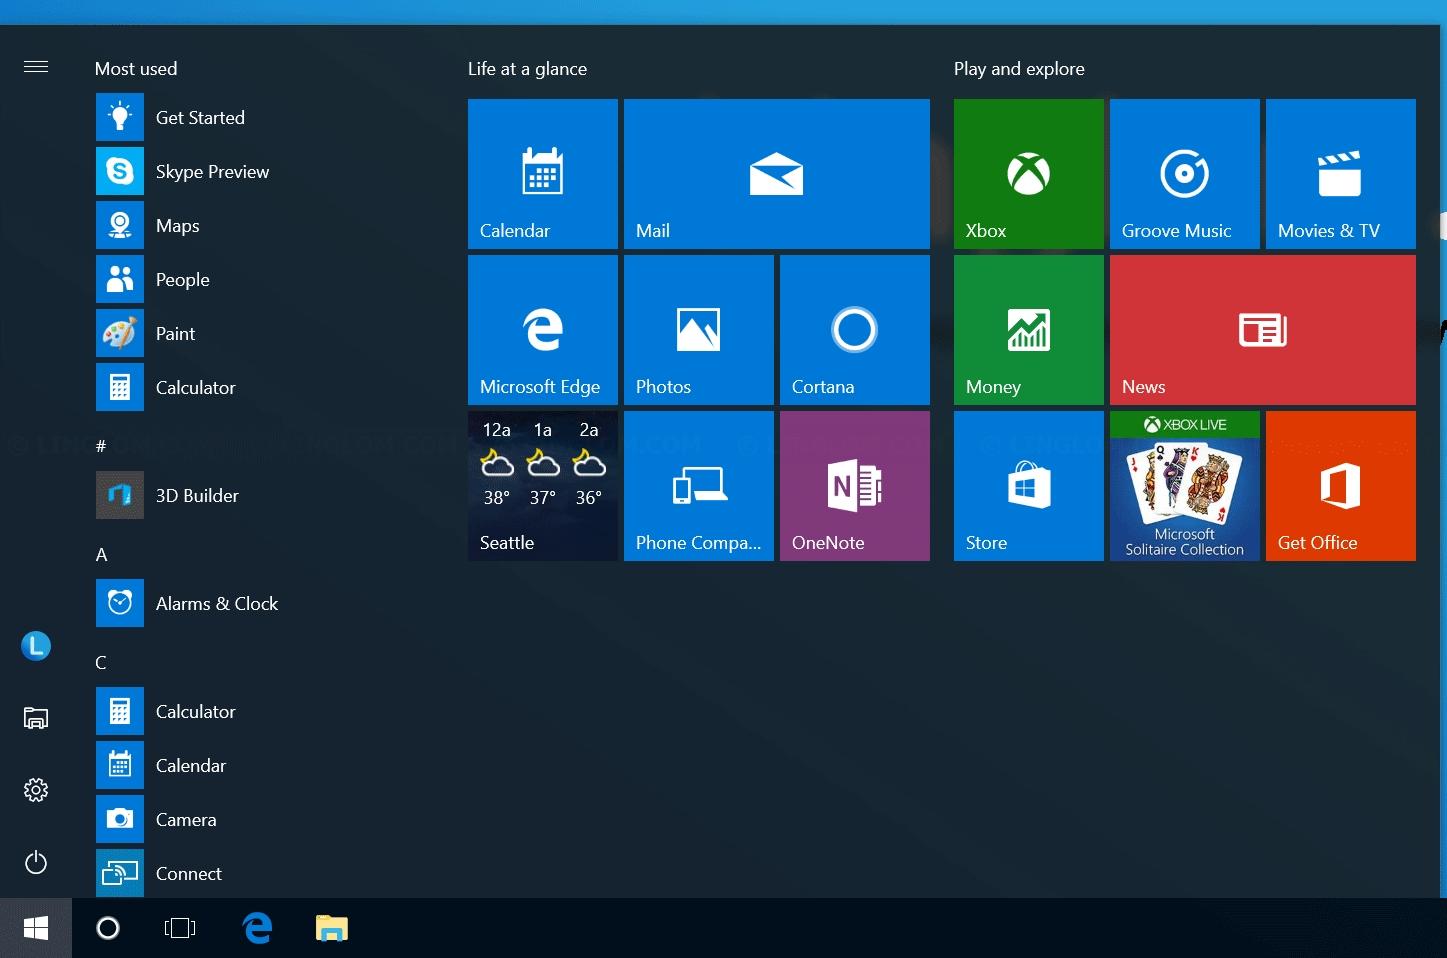Click the Get Office tile
1447x958 pixels.
pos(1340,486)
